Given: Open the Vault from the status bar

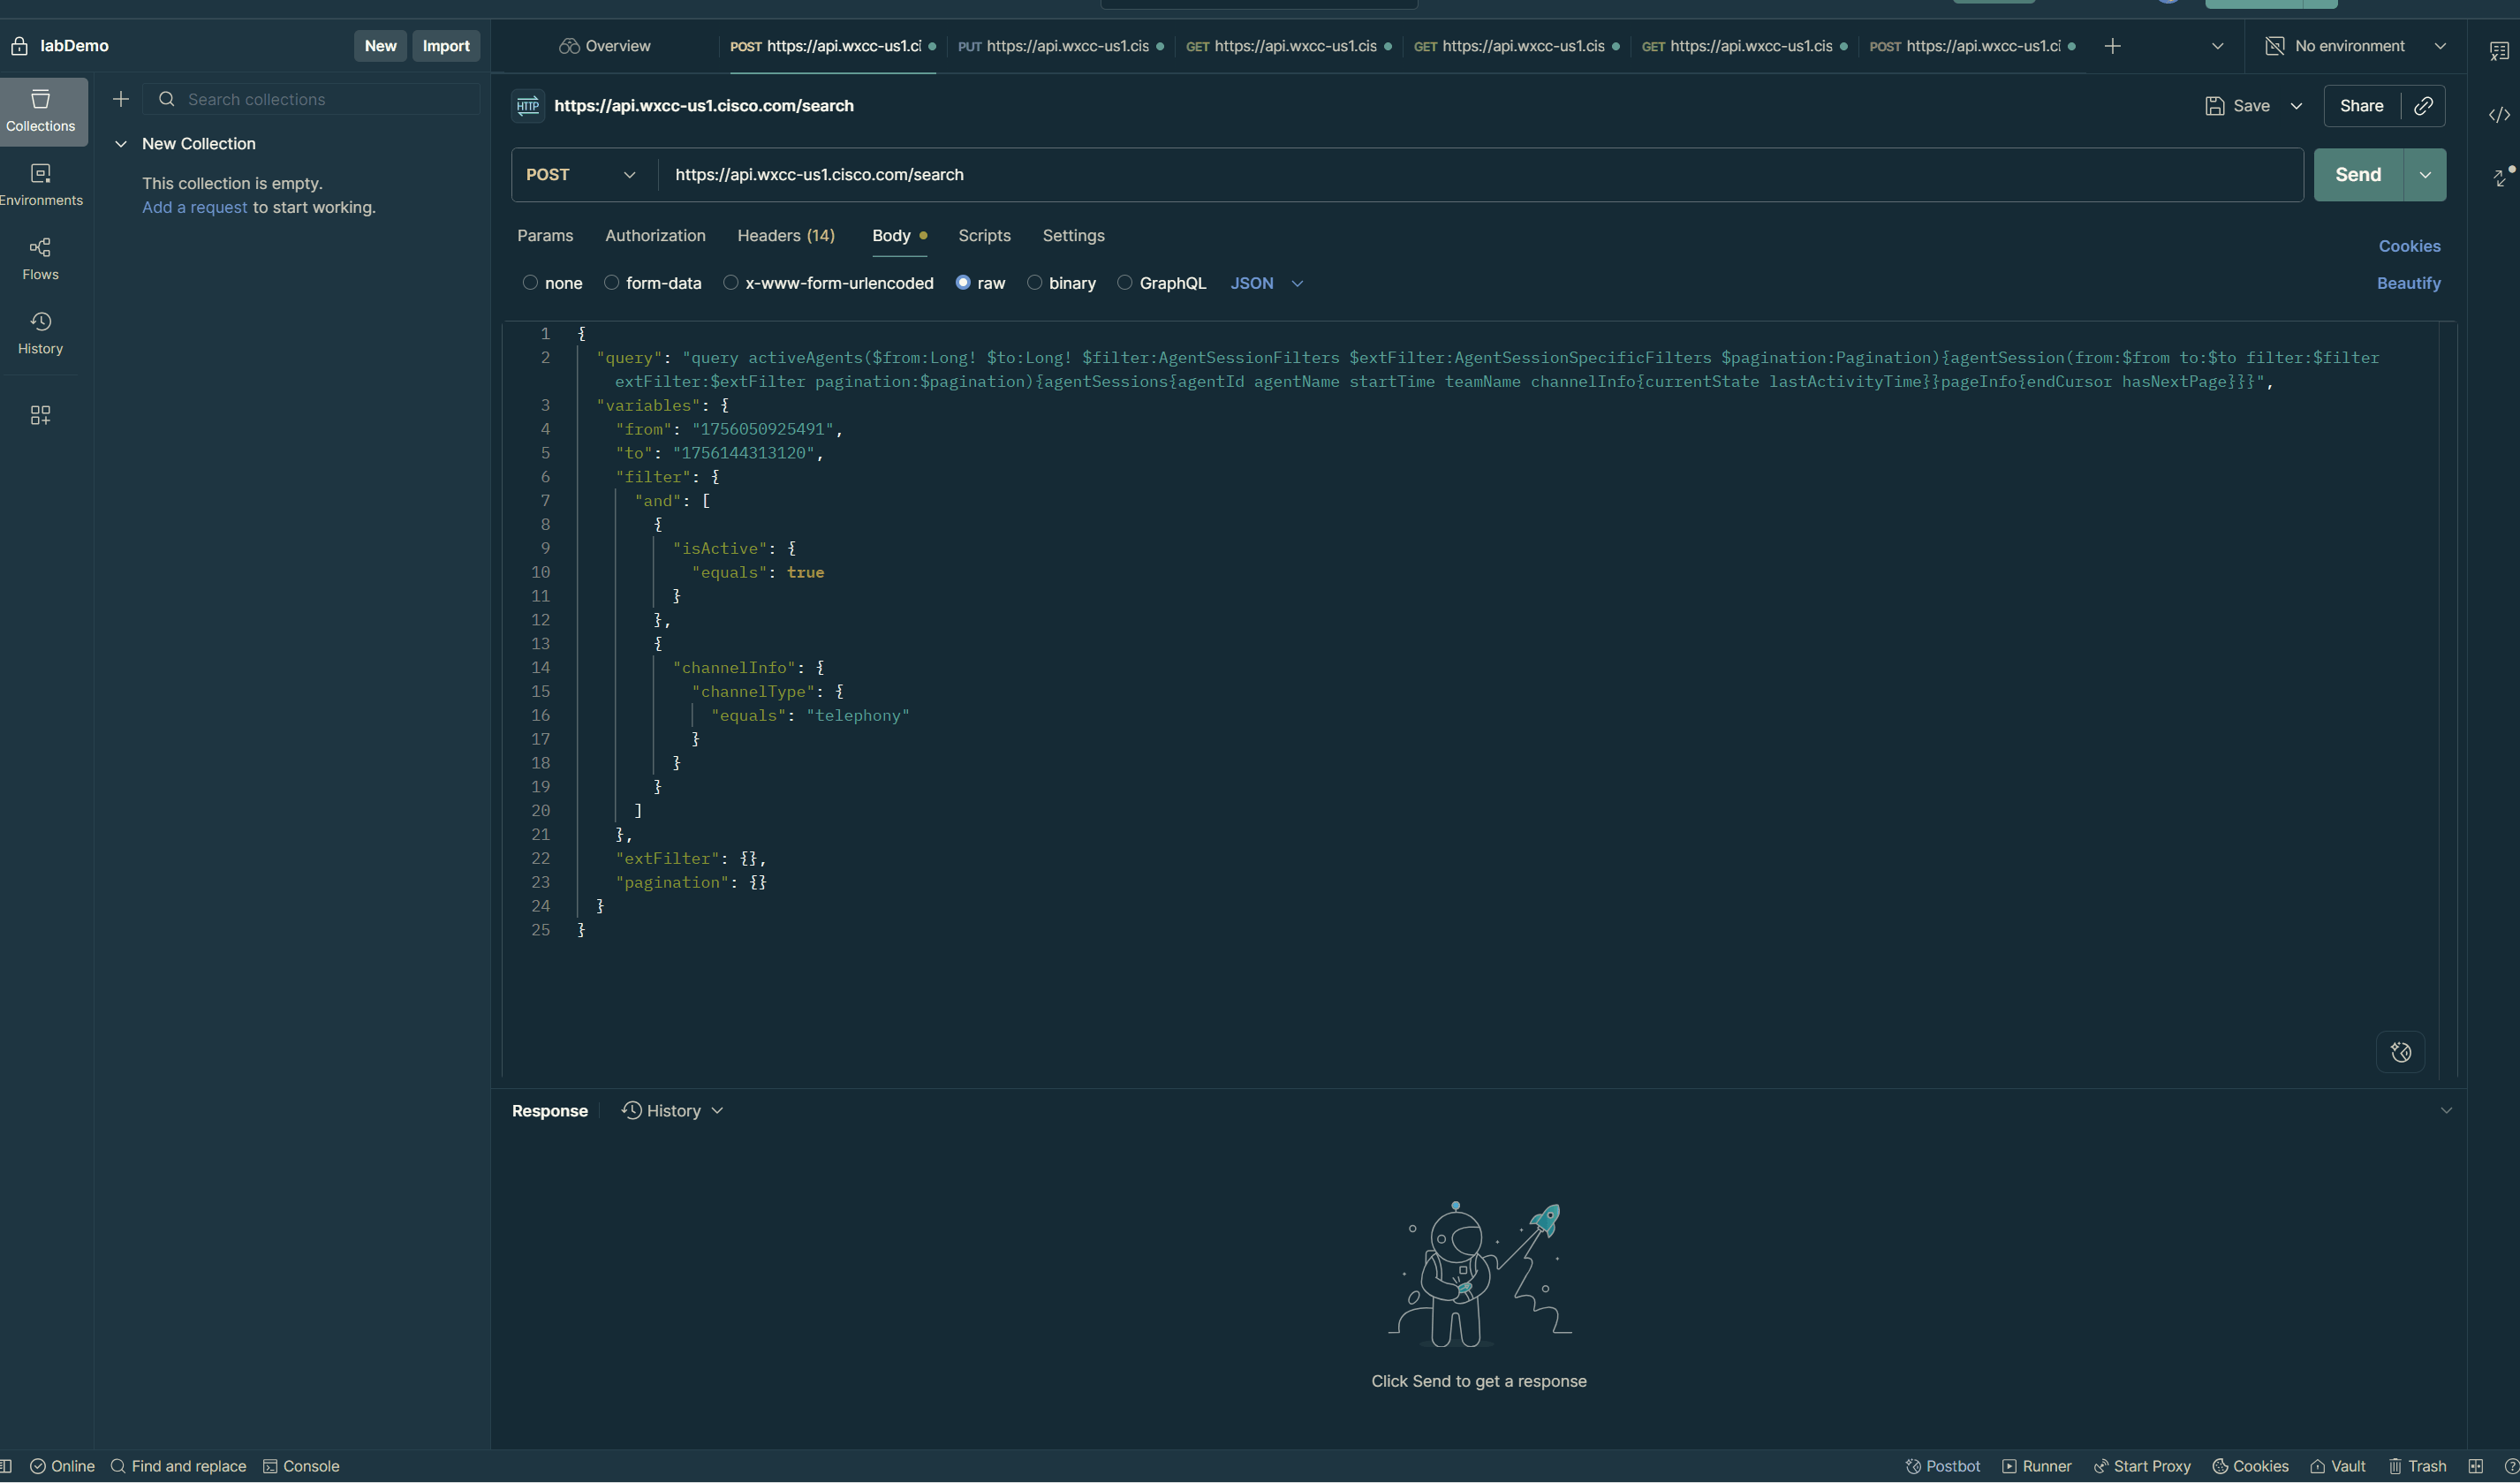Looking at the screenshot, I should (x=2337, y=1466).
